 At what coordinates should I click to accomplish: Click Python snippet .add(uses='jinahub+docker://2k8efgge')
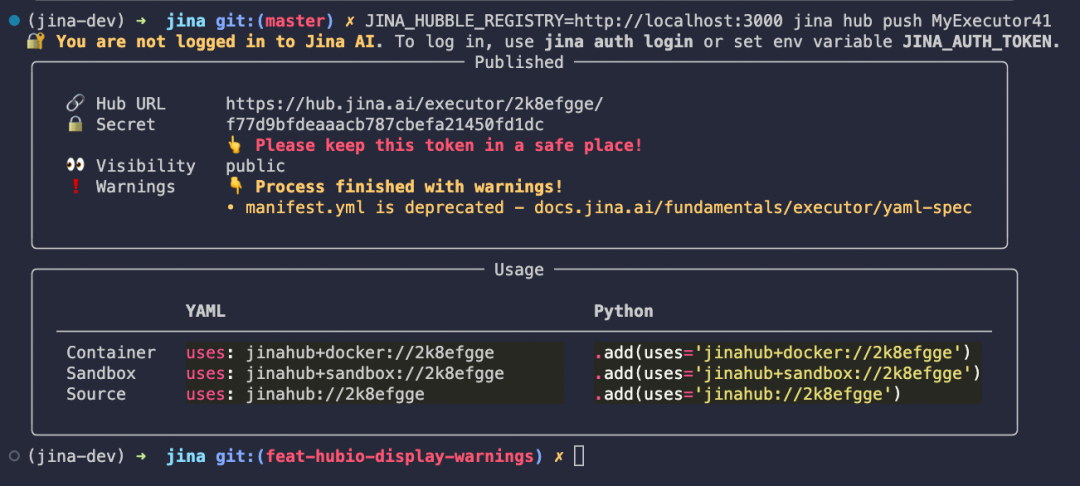click(x=782, y=352)
